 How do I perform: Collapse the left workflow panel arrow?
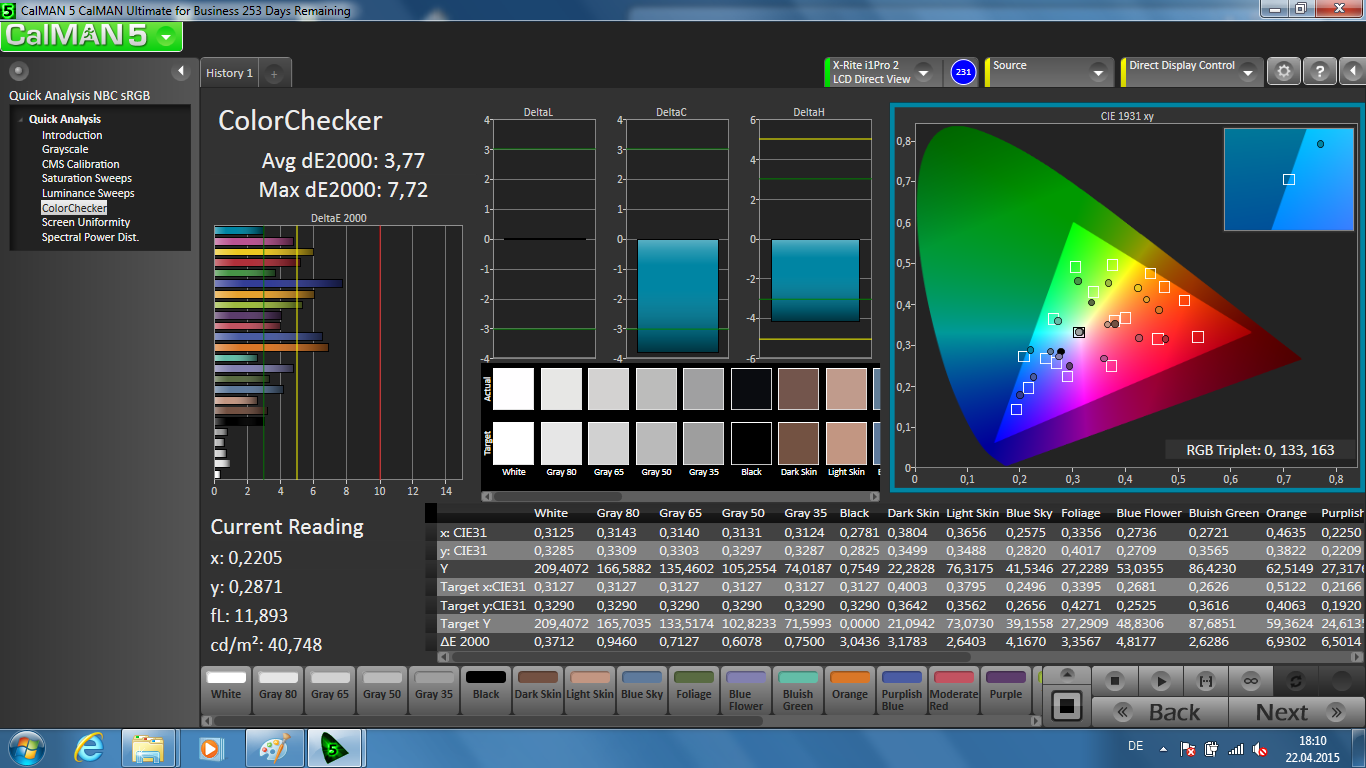tap(181, 71)
